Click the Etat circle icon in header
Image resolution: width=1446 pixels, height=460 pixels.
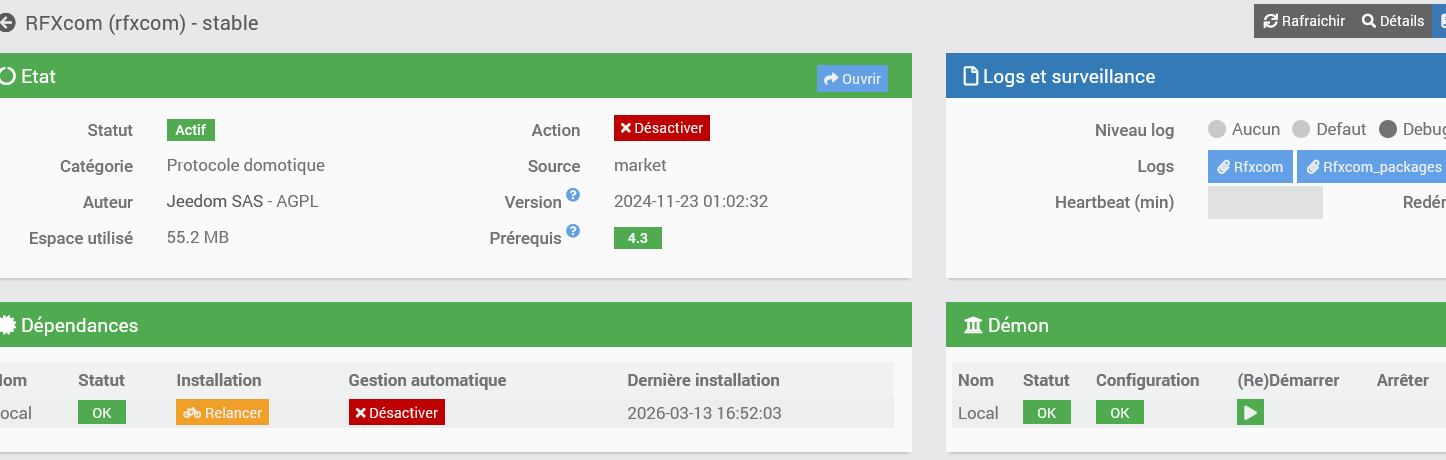pos(8,76)
